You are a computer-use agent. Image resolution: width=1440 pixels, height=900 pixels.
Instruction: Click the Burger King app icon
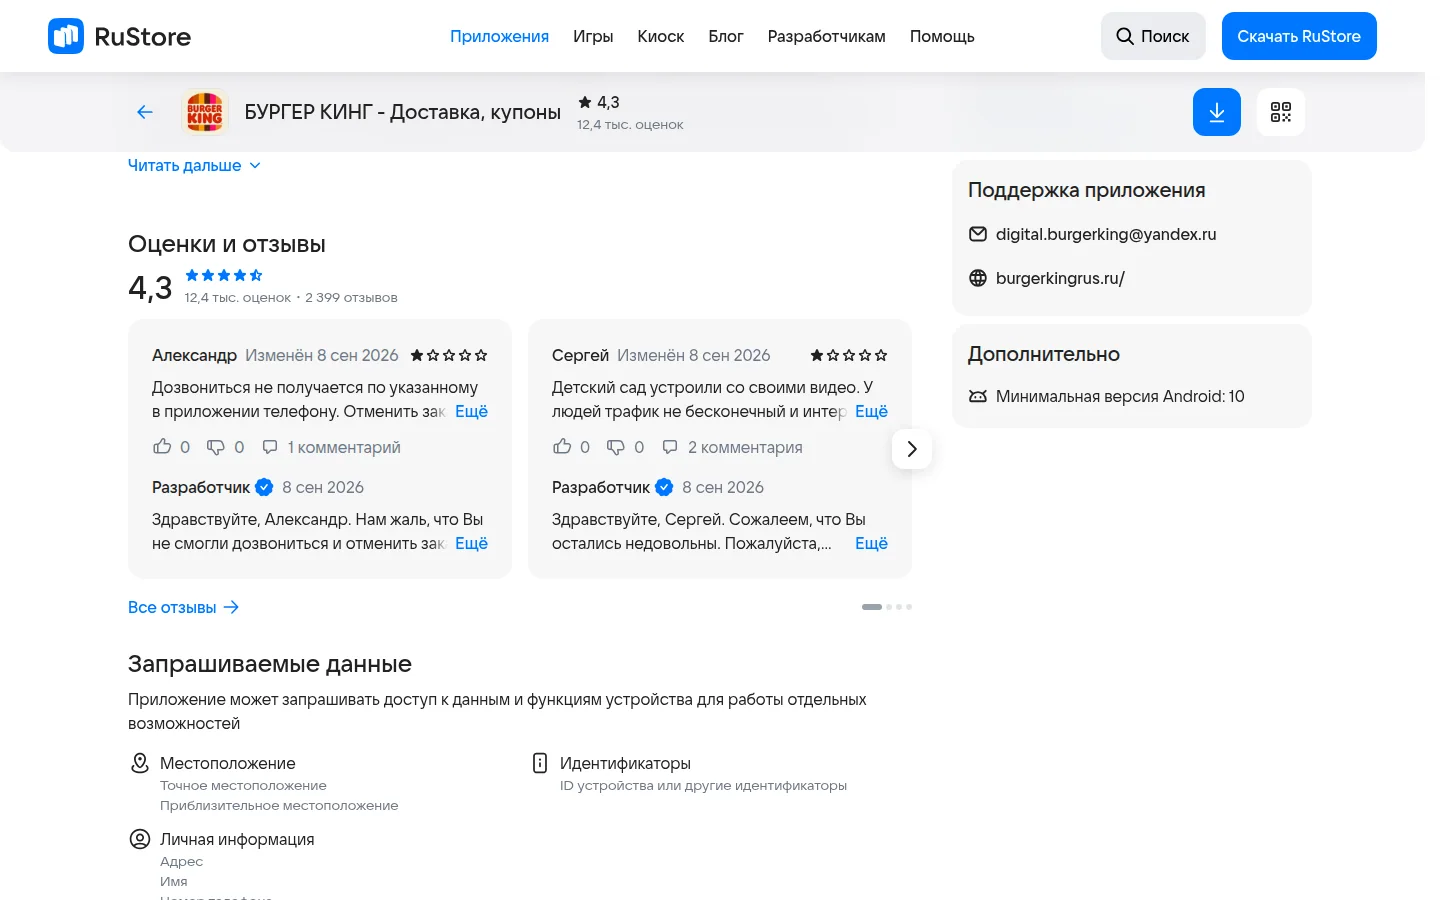pyautogui.click(x=205, y=112)
